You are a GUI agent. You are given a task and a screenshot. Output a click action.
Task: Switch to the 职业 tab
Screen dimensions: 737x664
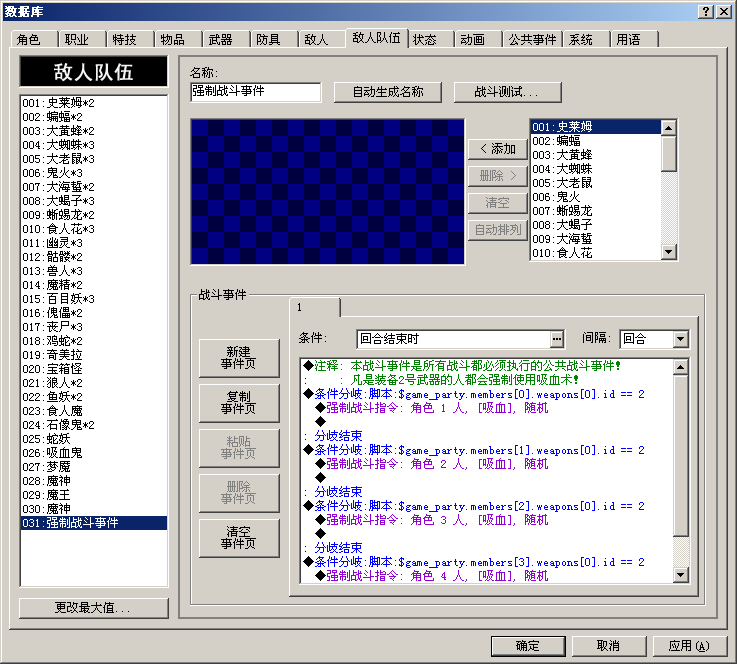(82, 39)
